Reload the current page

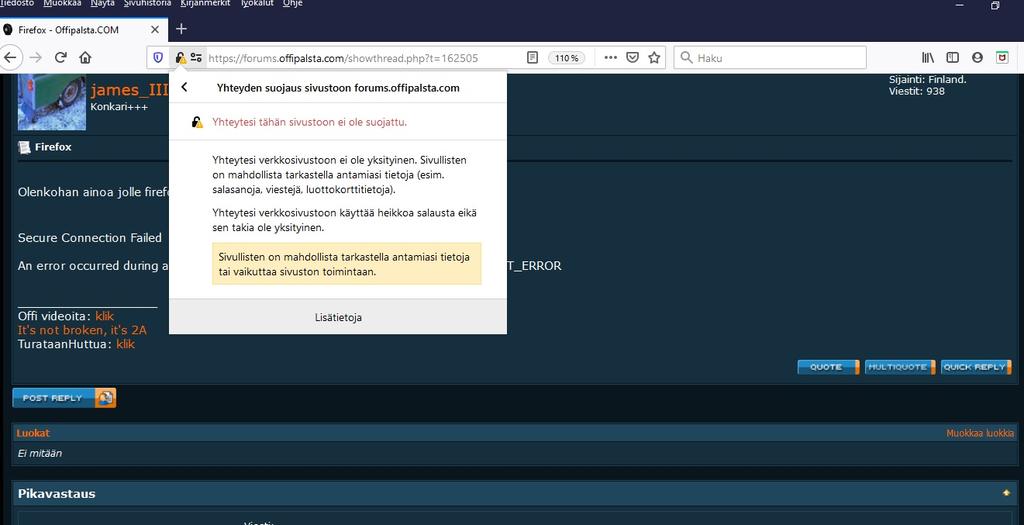coord(60,57)
